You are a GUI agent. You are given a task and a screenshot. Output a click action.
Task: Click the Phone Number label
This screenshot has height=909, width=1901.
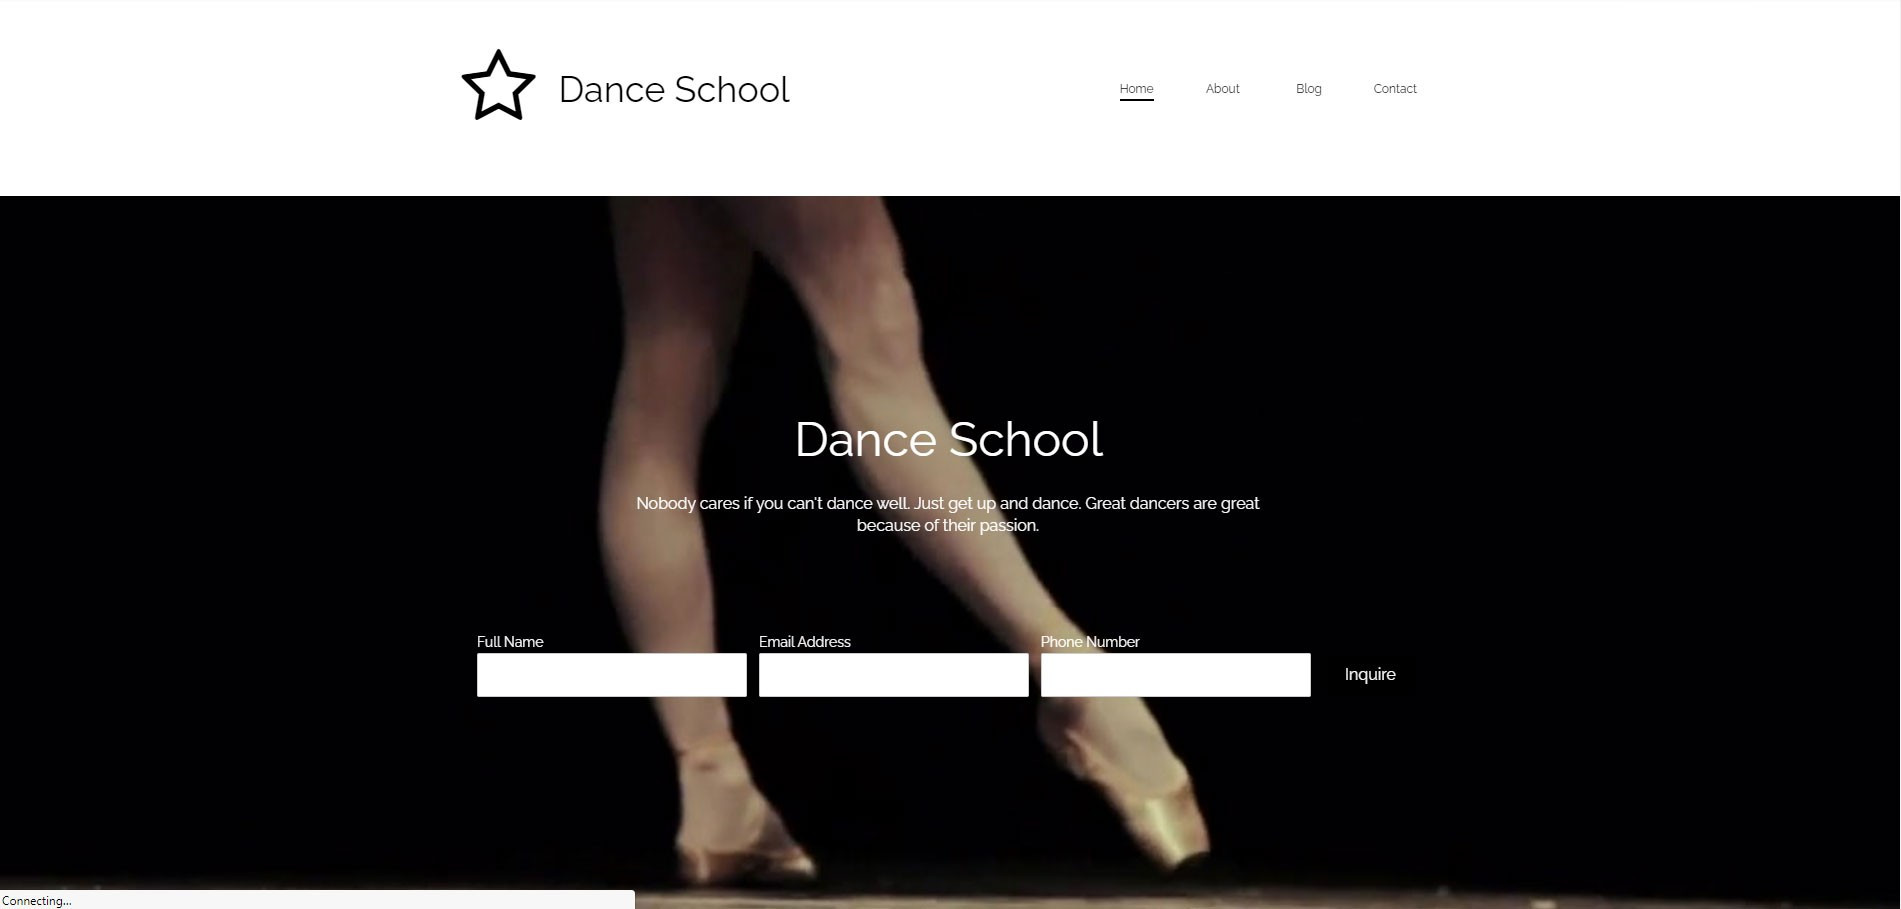click(1089, 642)
